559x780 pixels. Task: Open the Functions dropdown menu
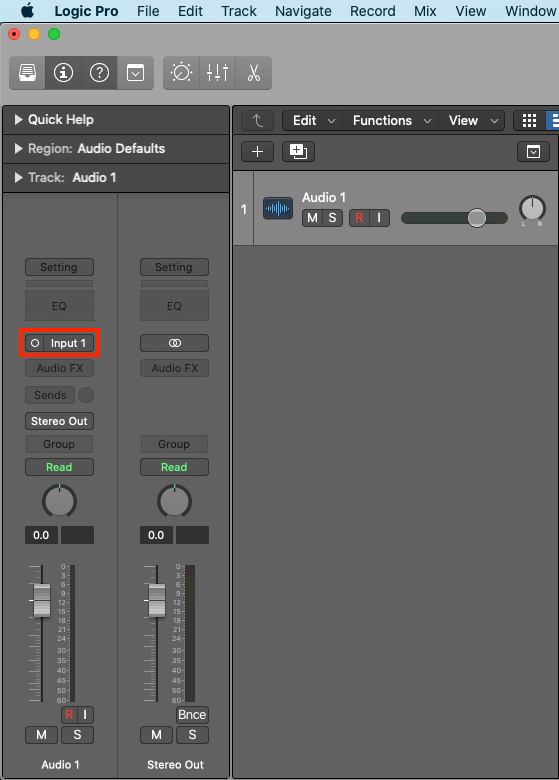coord(391,121)
